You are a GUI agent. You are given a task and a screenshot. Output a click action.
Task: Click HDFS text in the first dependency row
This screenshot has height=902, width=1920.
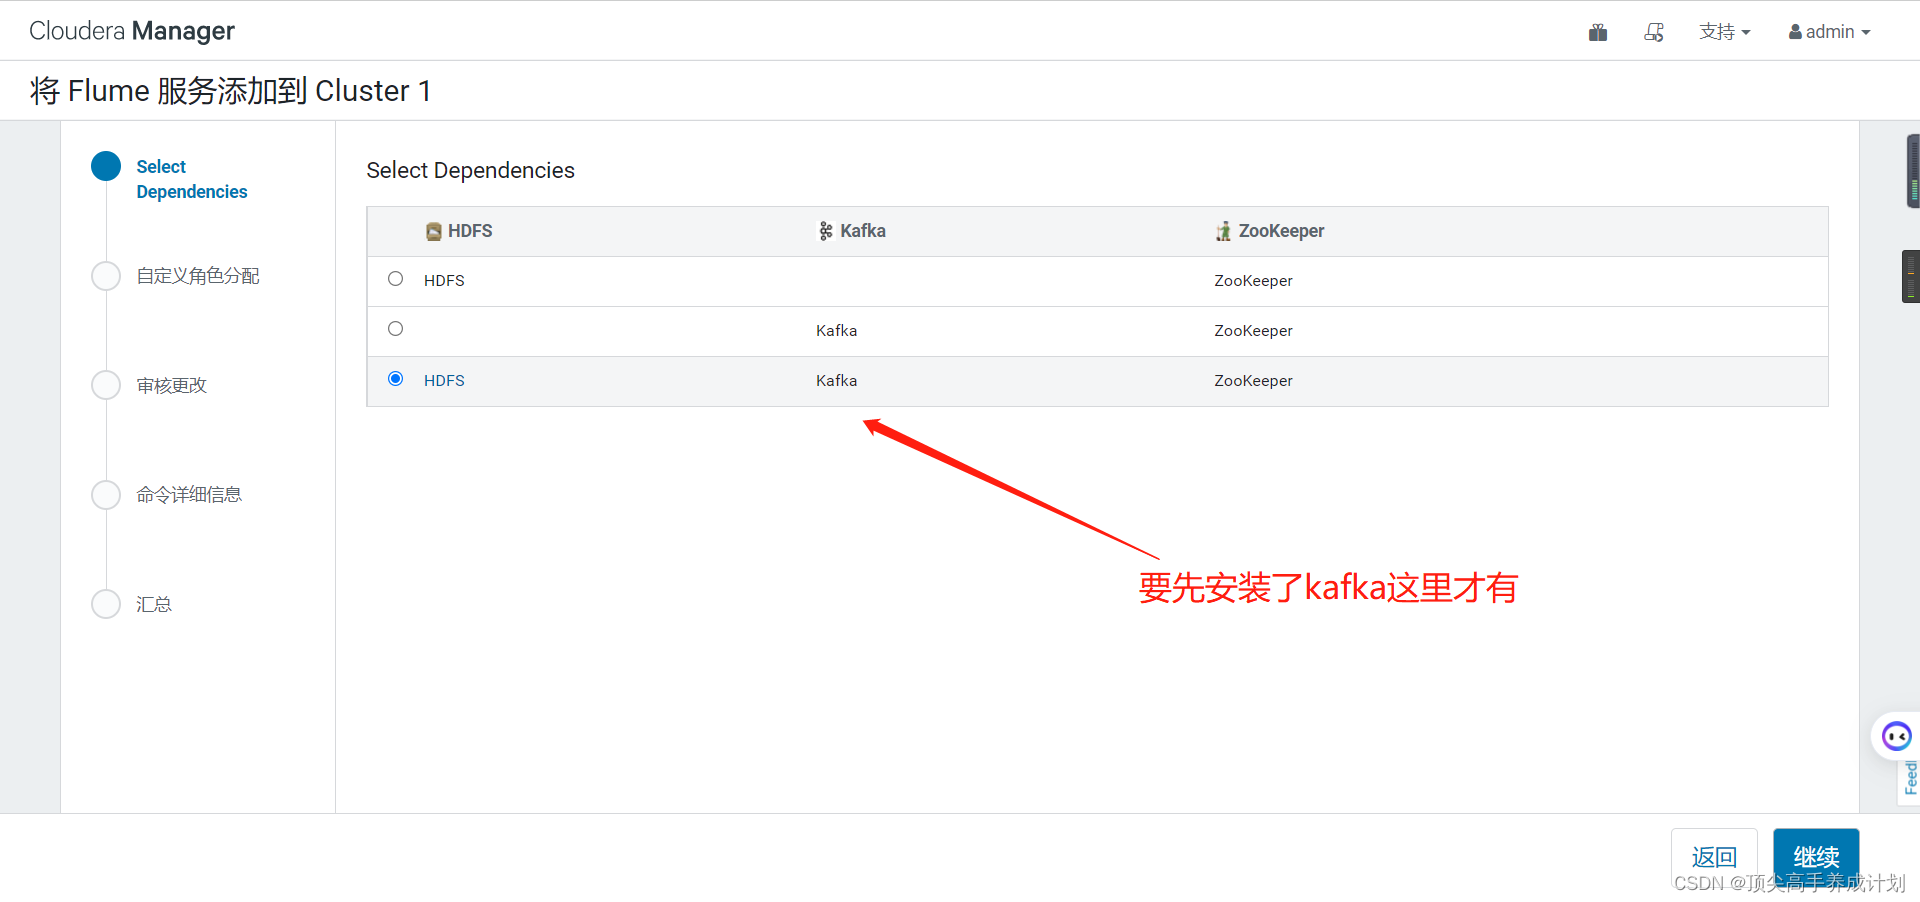tap(444, 281)
